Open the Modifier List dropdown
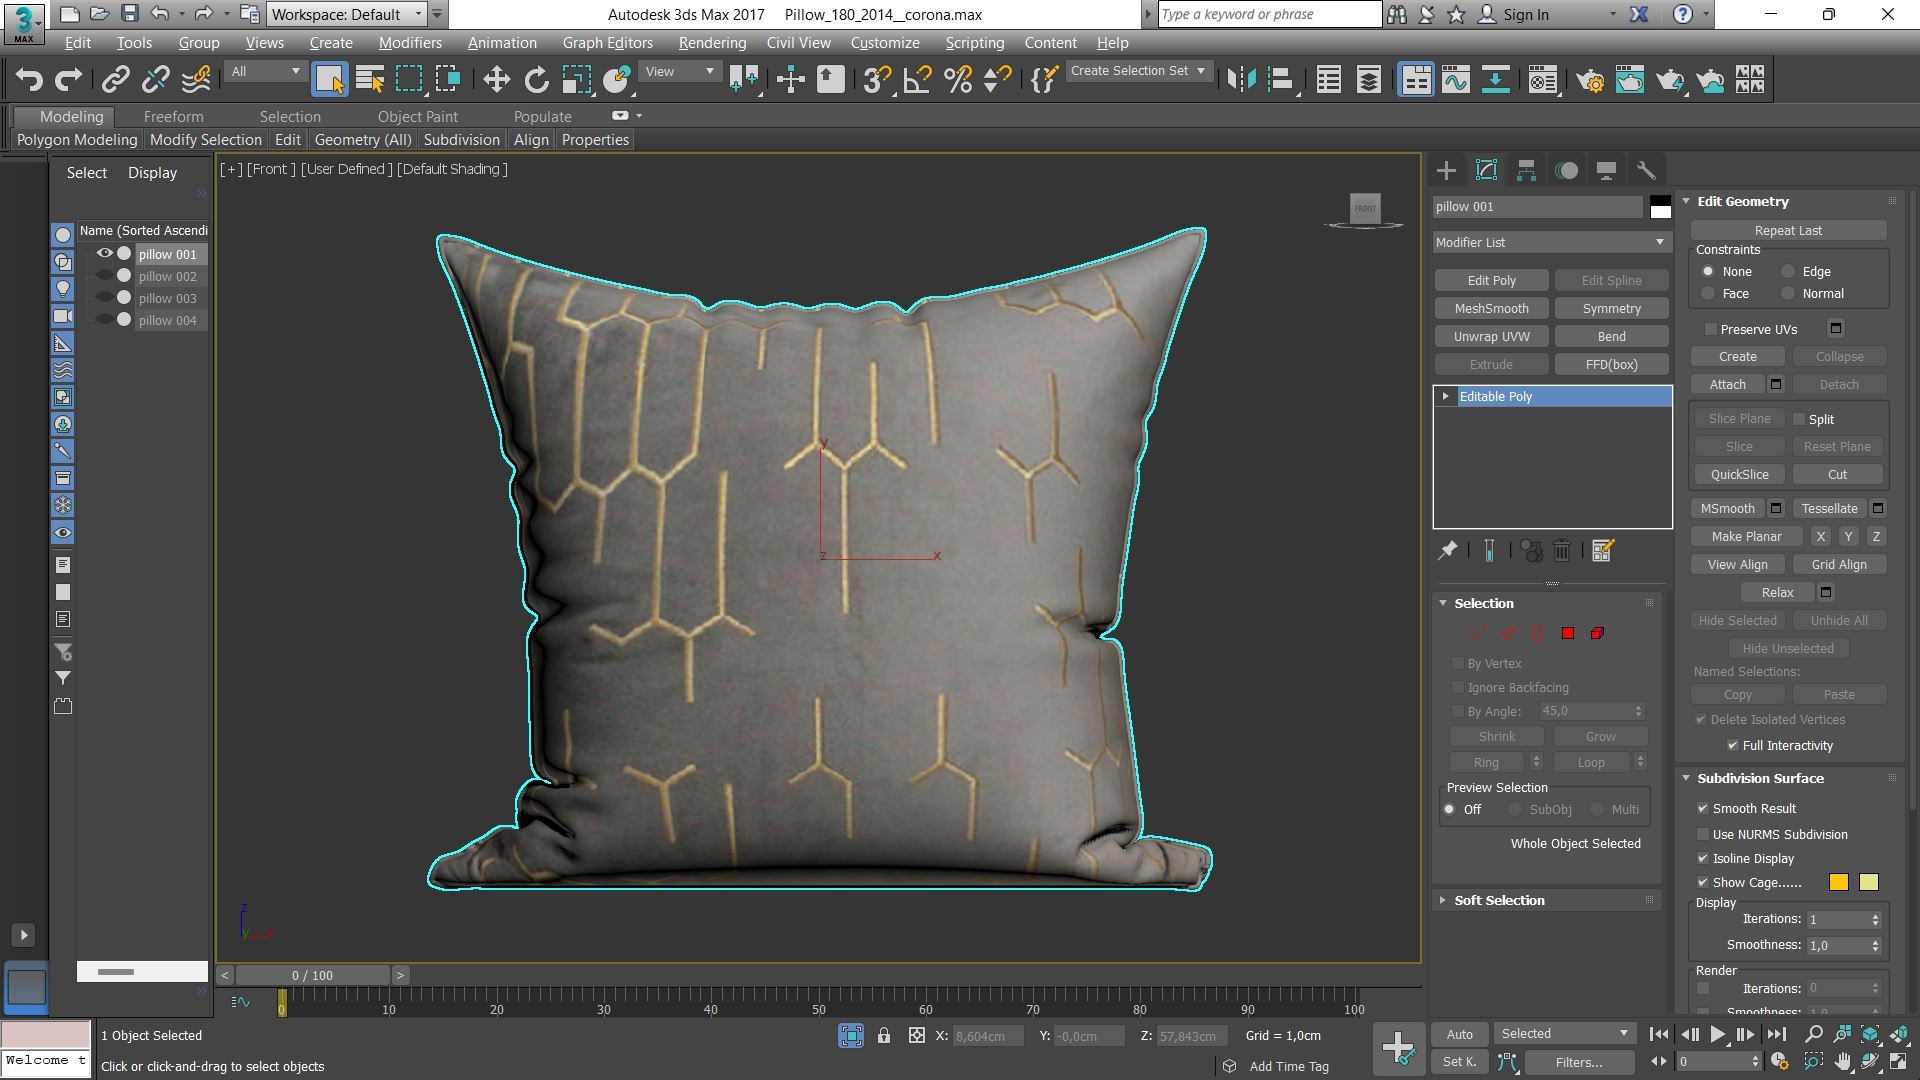Viewport: 1920px width, 1080px height. click(1551, 242)
